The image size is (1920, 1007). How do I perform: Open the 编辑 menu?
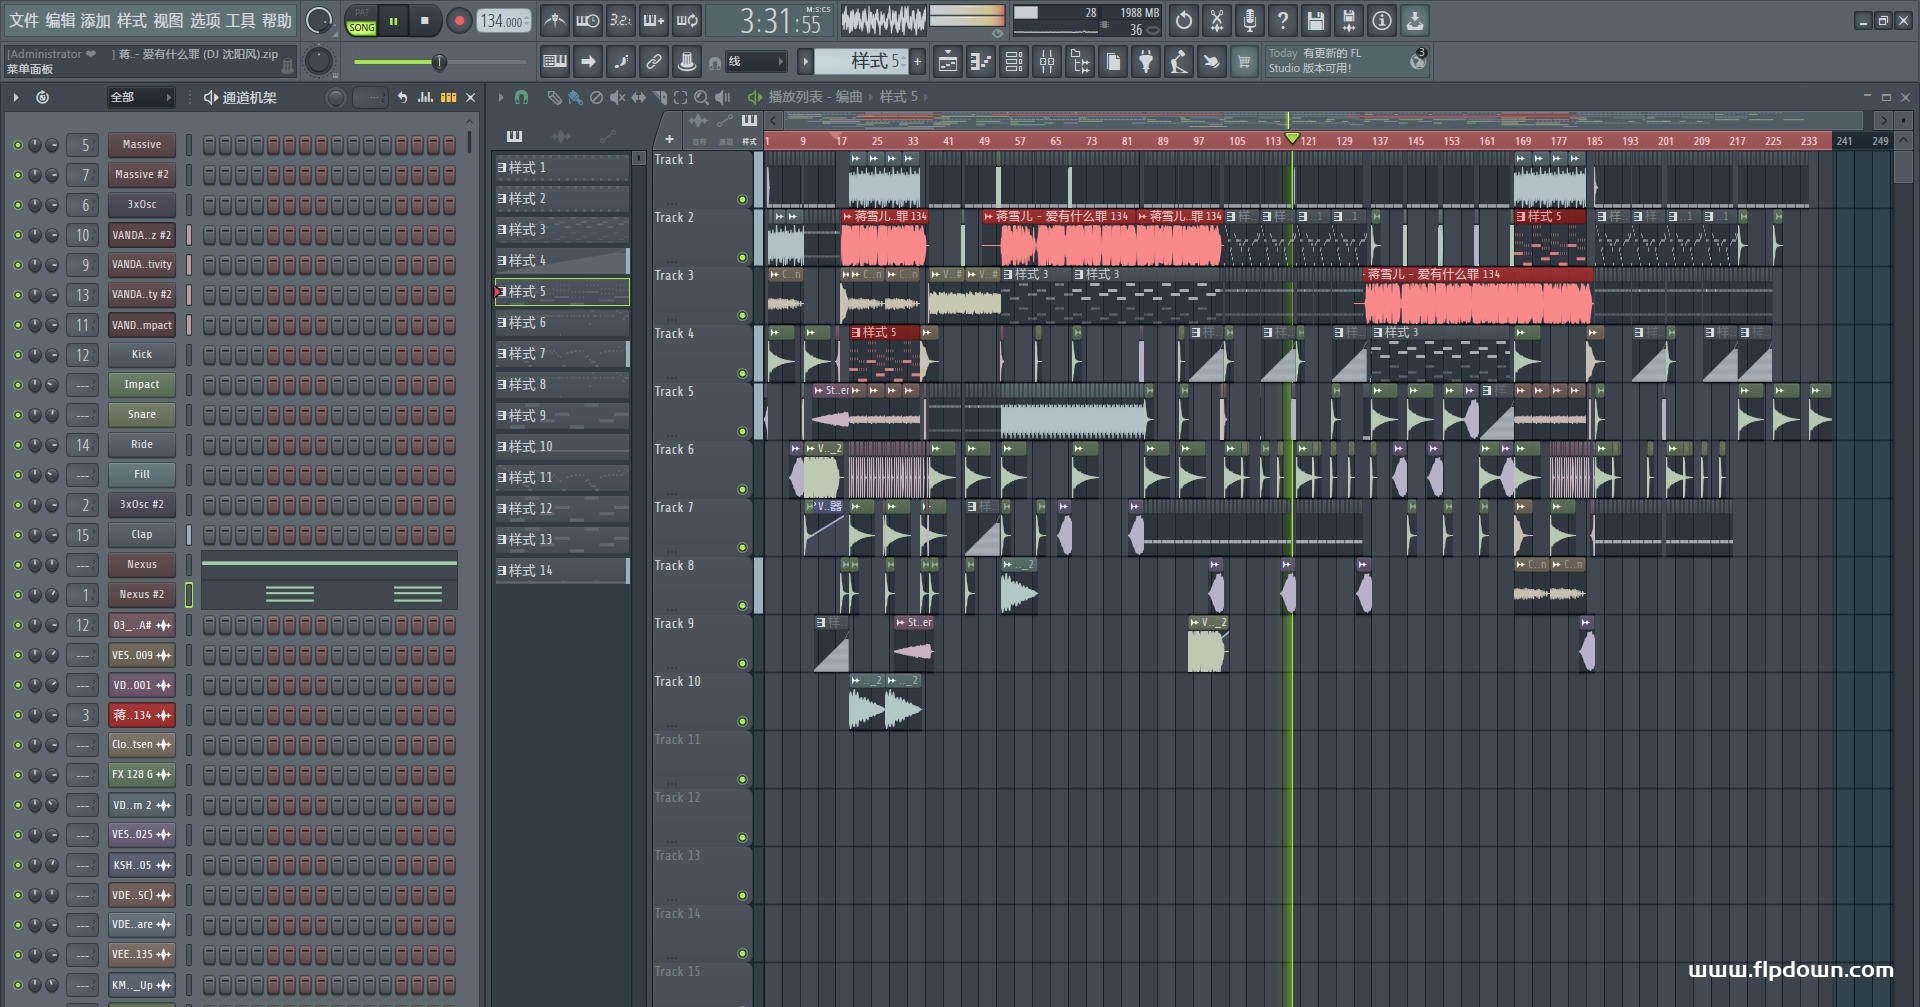[x=60, y=20]
